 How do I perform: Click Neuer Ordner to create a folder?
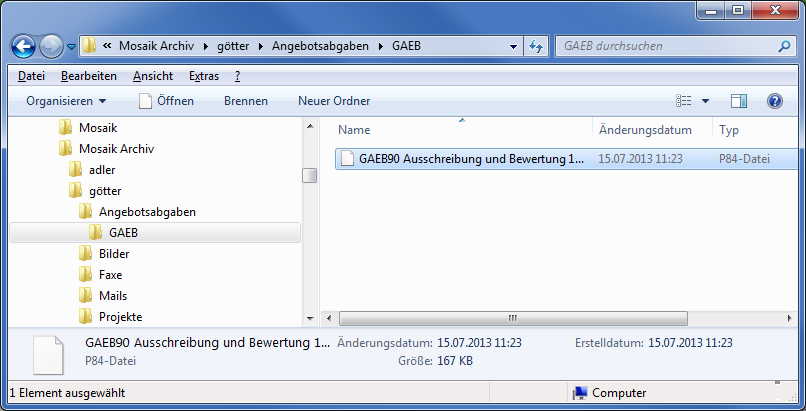[334, 101]
